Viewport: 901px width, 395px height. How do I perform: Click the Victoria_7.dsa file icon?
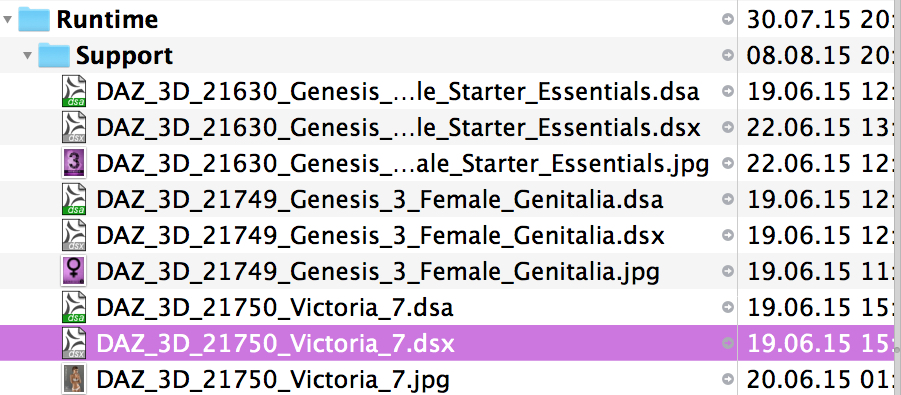74,307
